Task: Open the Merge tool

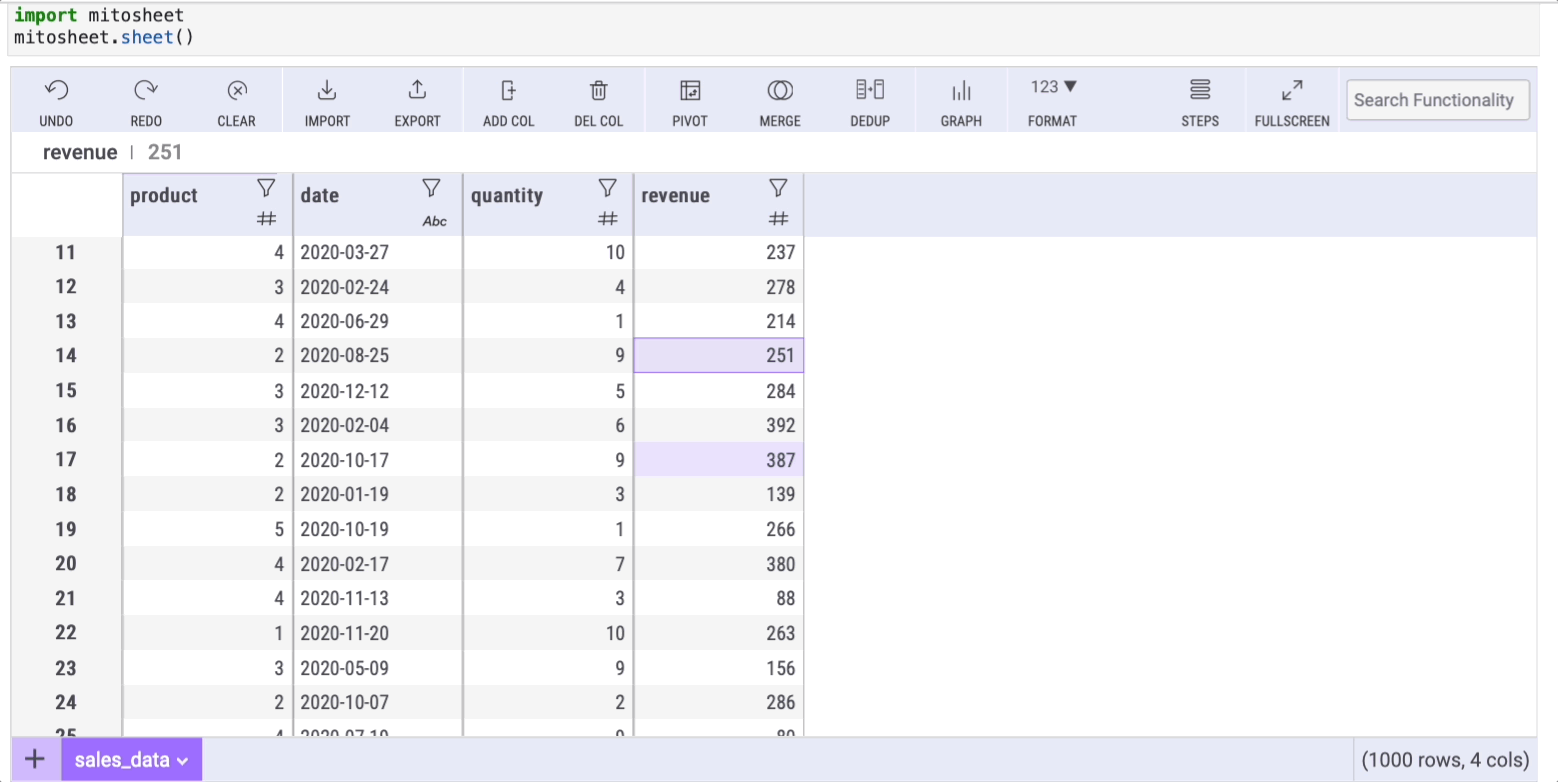Action: (x=780, y=91)
